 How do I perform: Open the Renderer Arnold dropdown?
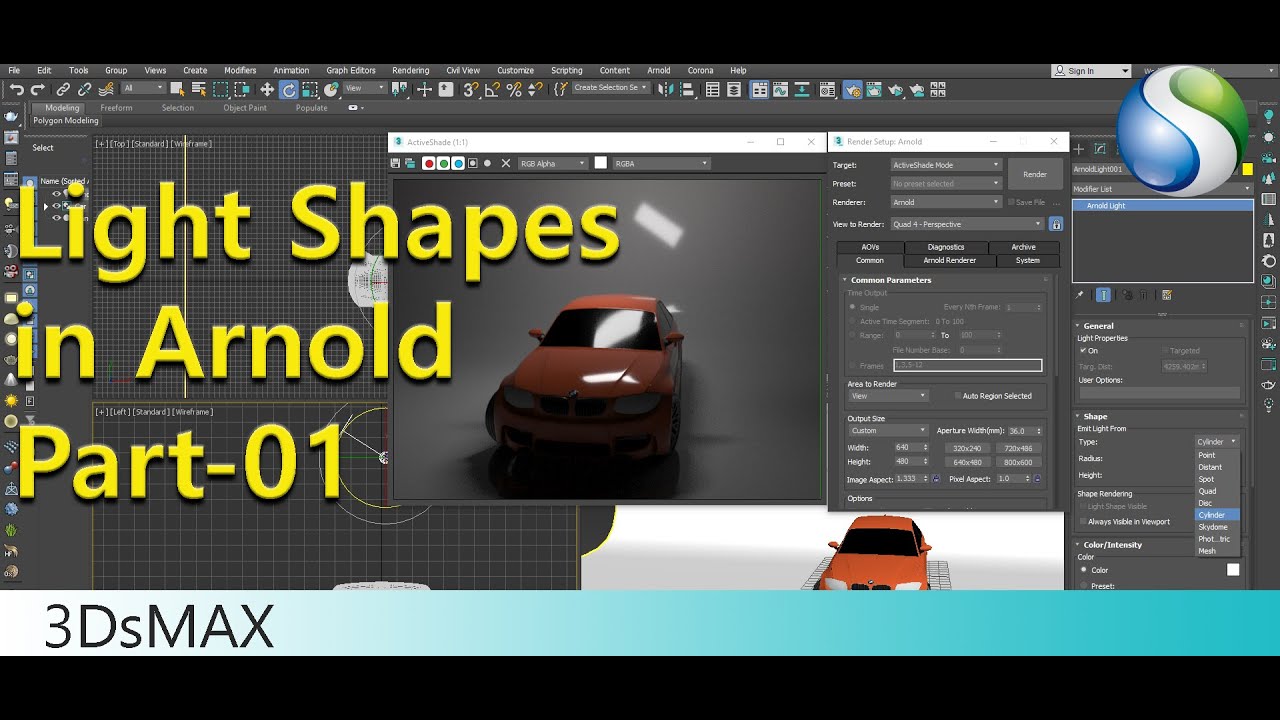[946, 202]
